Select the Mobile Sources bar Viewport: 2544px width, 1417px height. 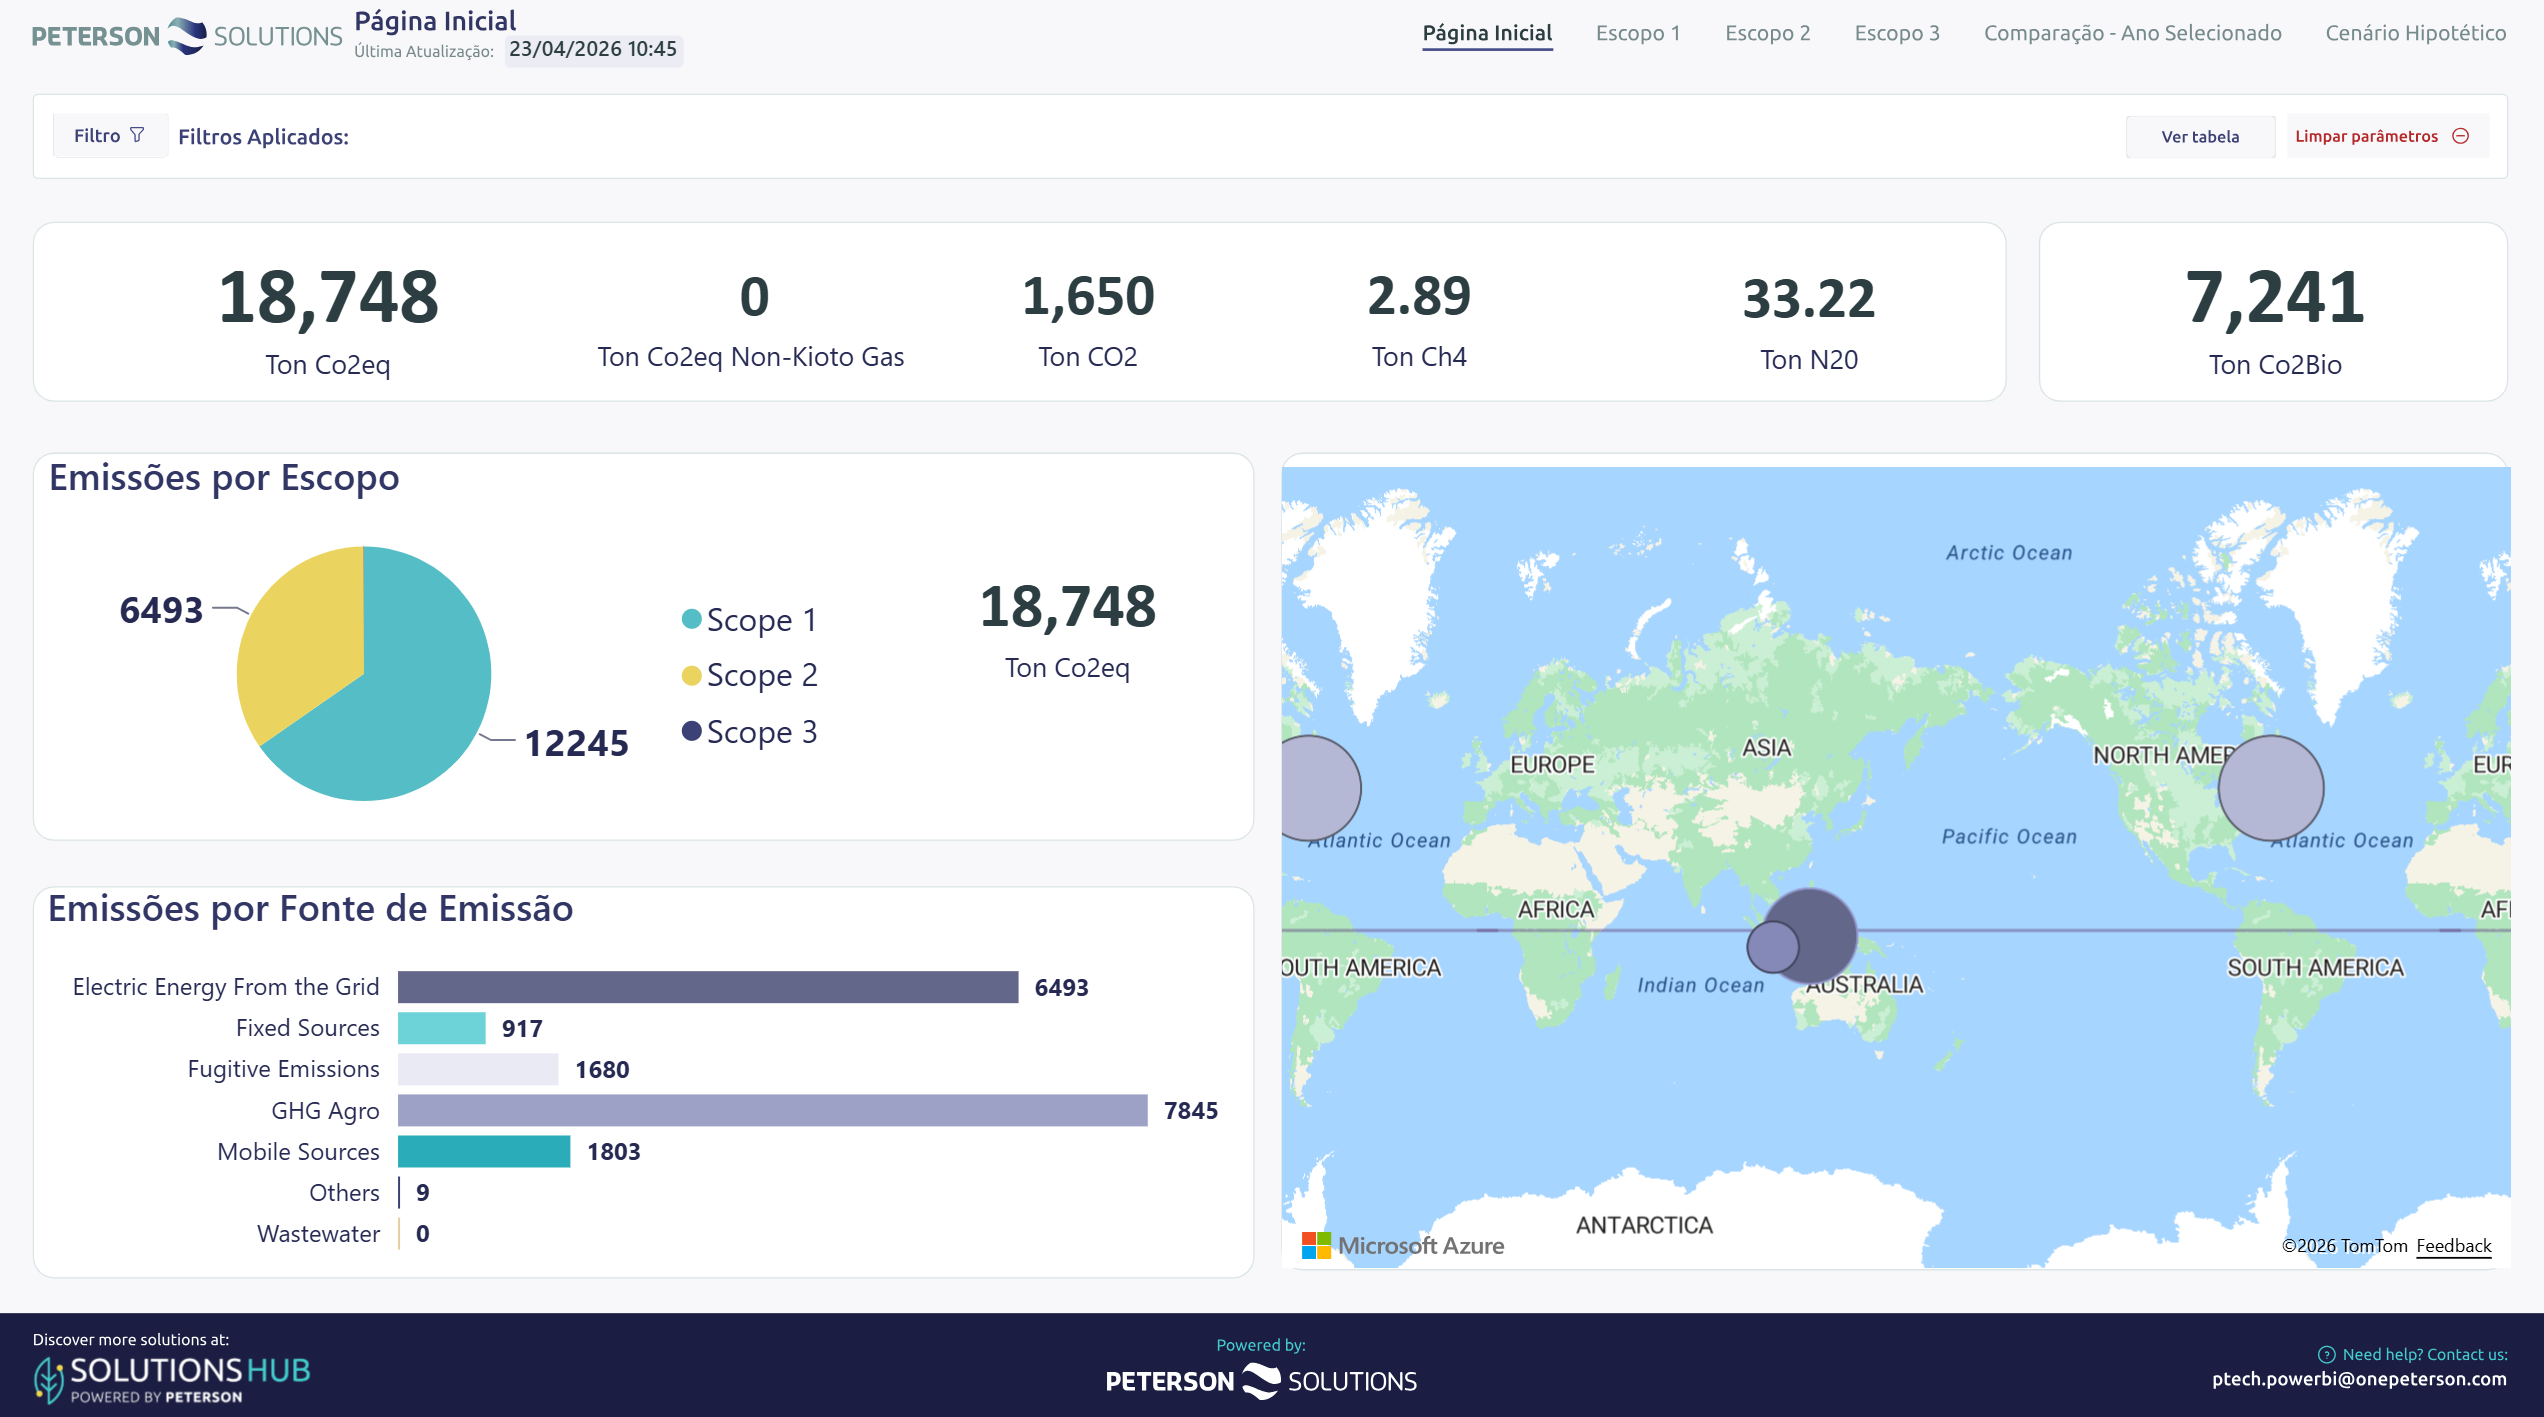484,1151
